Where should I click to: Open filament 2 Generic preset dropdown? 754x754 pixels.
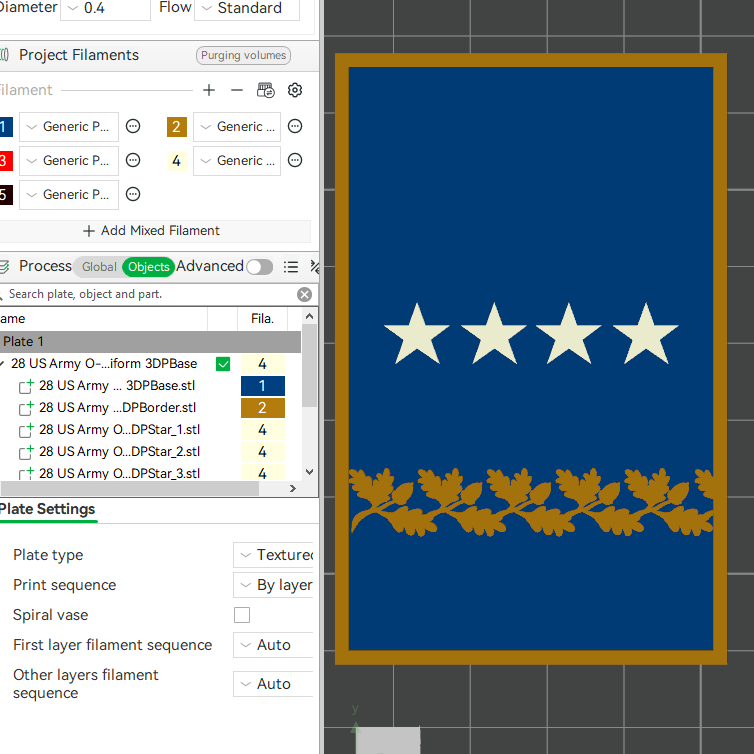[x=237, y=127]
